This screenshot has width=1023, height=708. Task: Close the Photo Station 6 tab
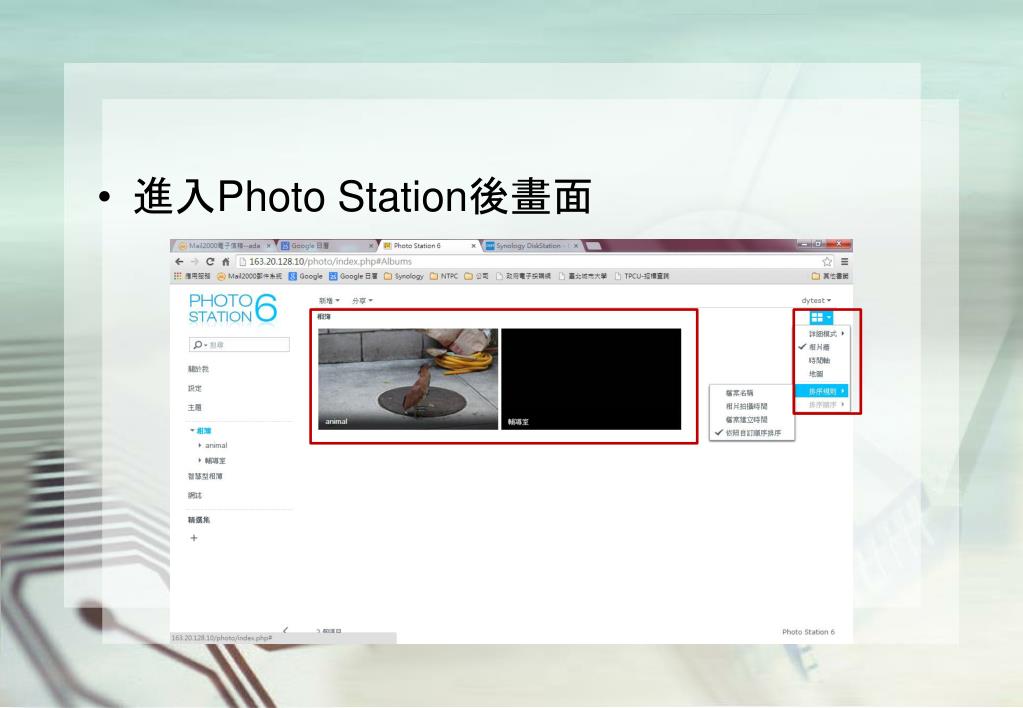(x=474, y=246)
